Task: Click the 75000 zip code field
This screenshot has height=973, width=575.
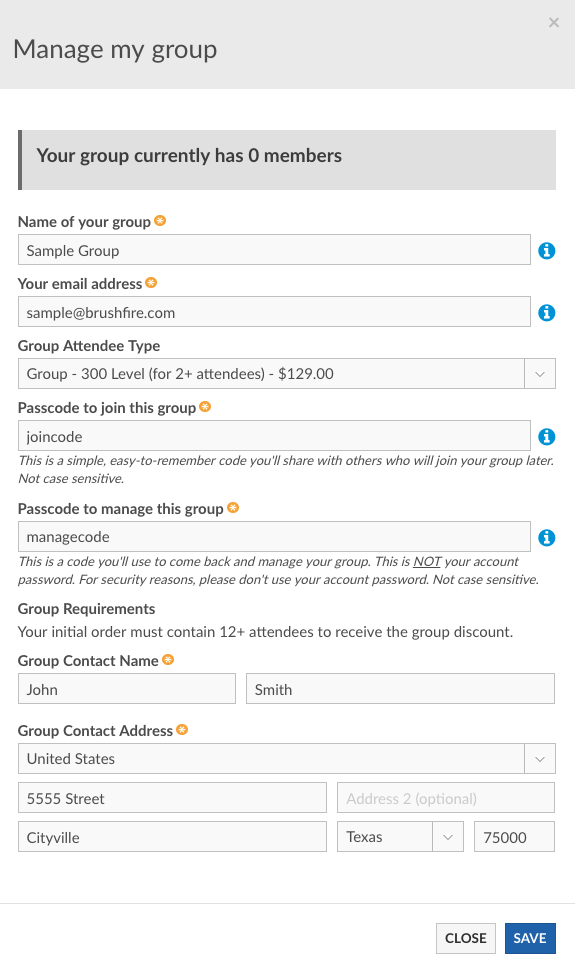Action: [x=514, y=836]
